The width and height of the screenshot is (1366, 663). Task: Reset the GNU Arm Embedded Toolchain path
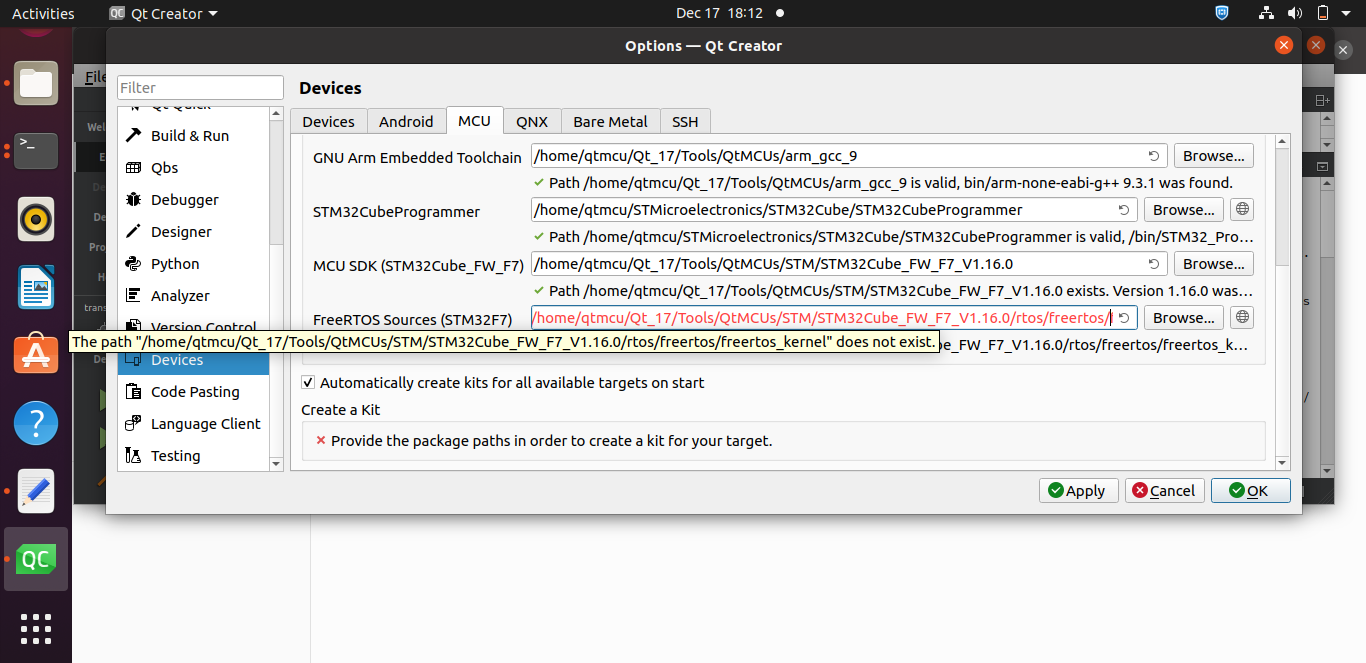coord(1154,156)
